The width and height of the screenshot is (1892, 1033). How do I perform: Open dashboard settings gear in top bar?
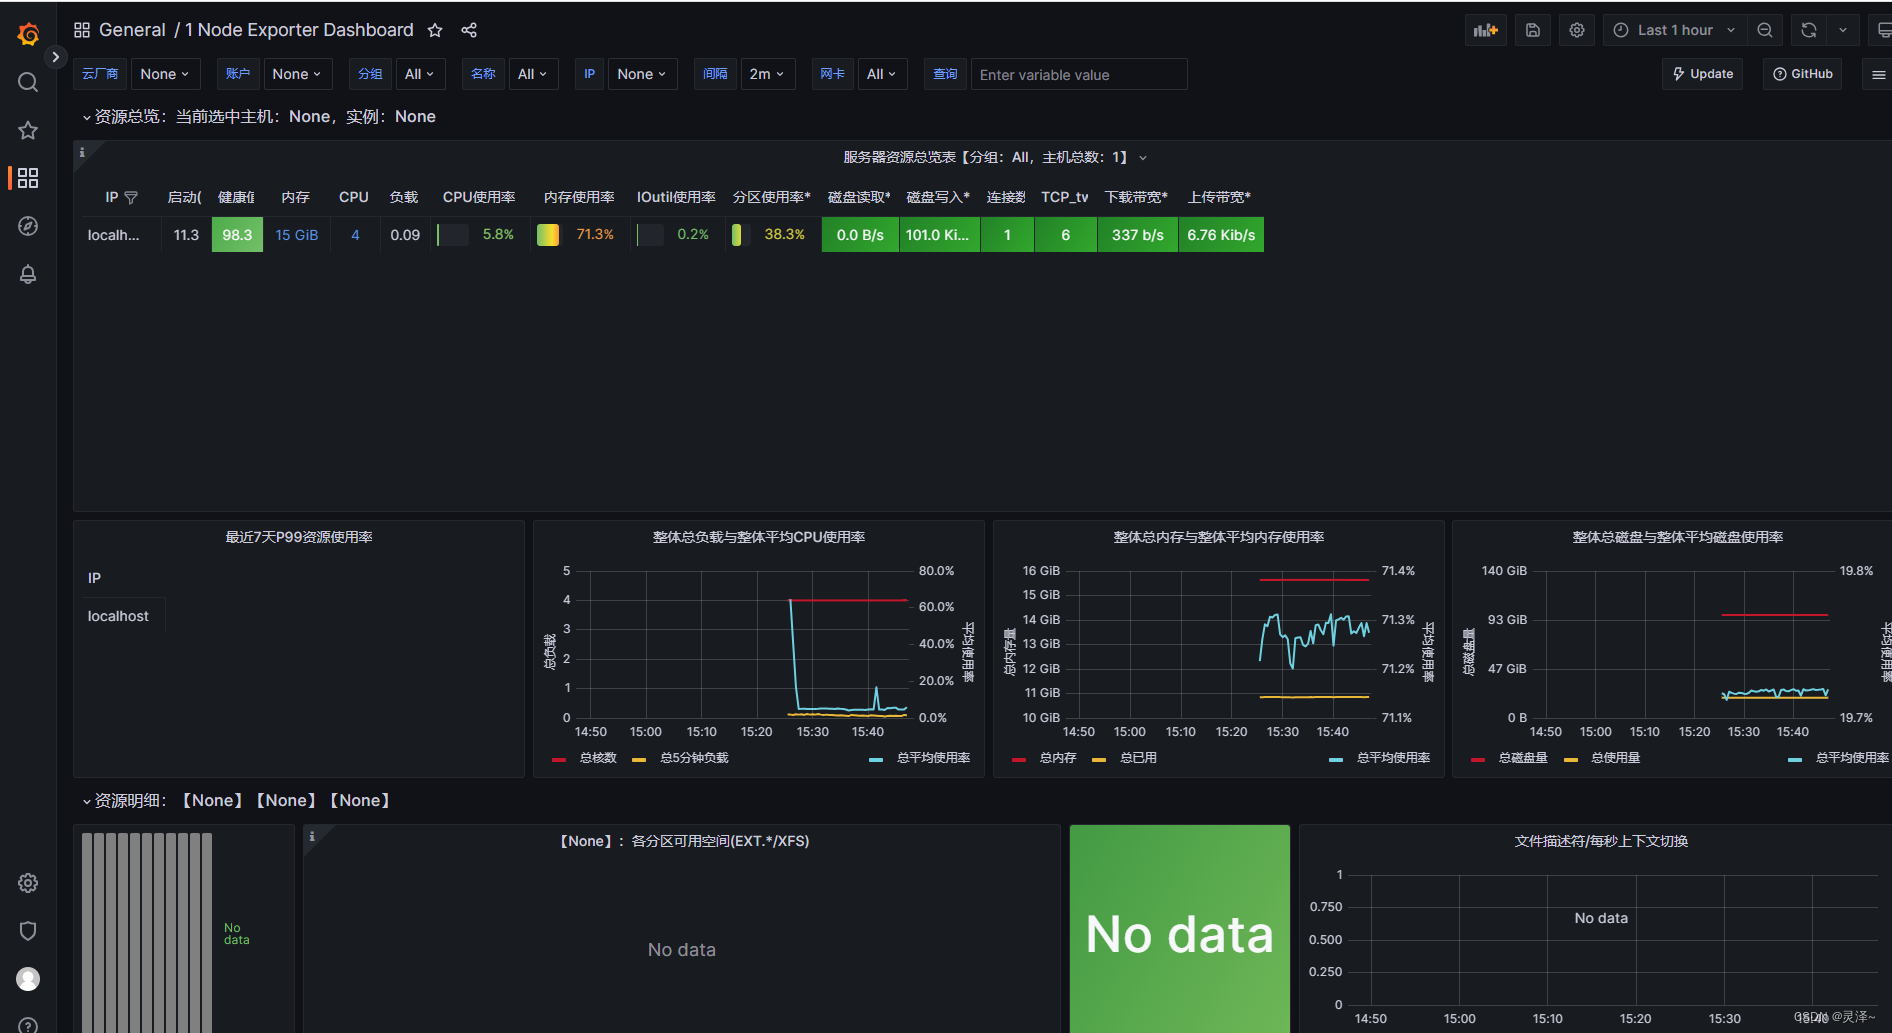[1577, 30]
